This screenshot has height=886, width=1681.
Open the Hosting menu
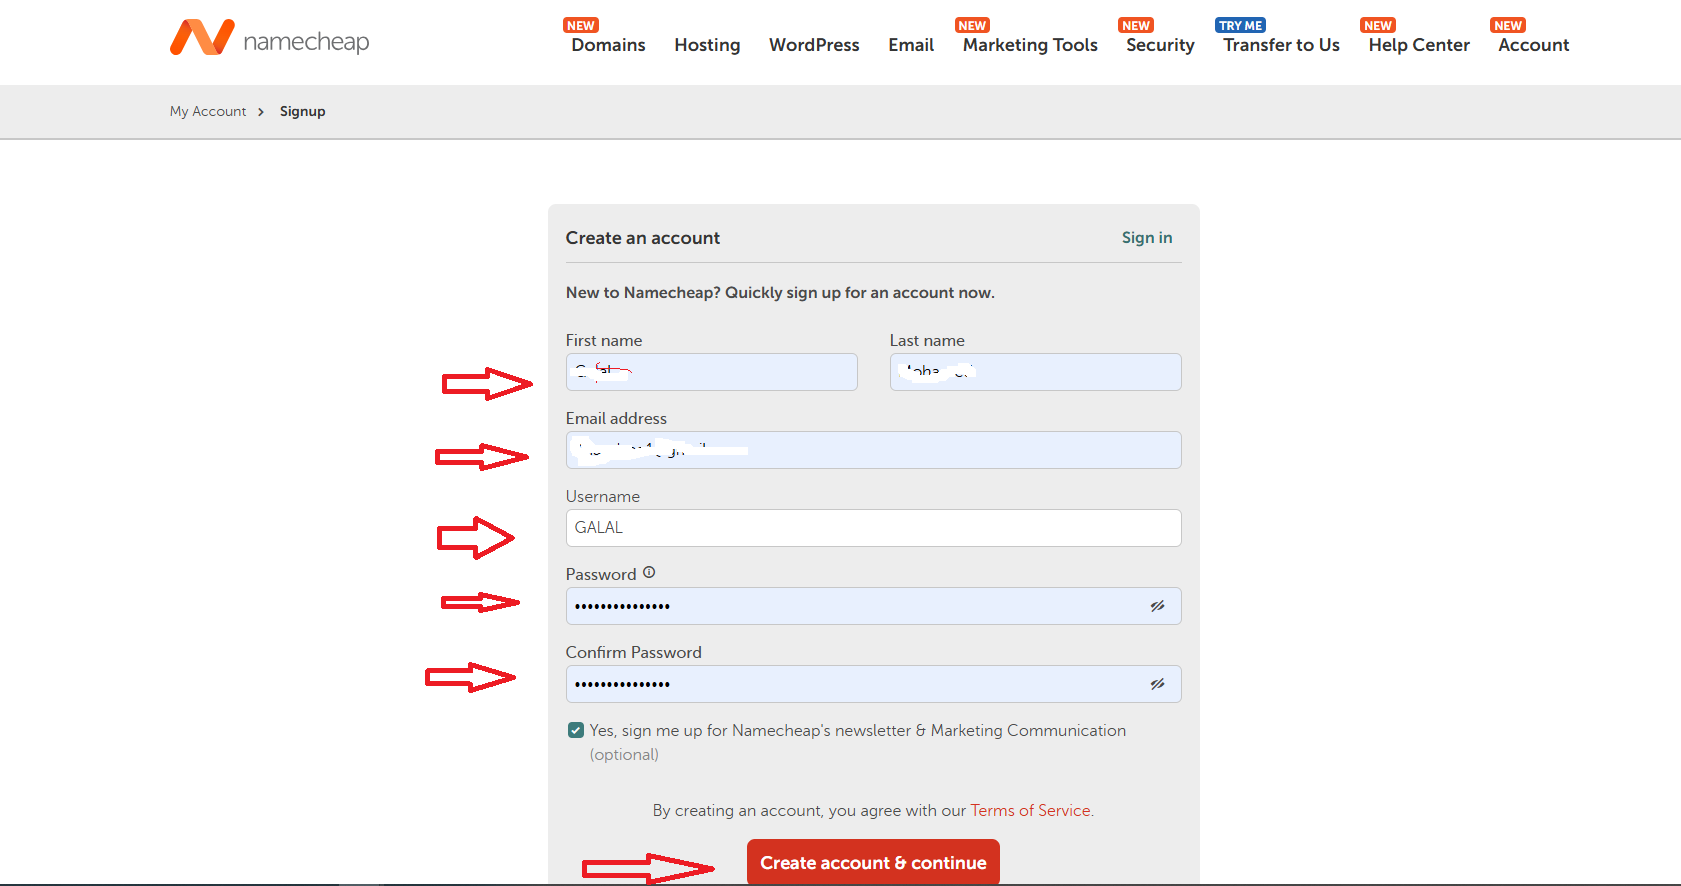707,45
